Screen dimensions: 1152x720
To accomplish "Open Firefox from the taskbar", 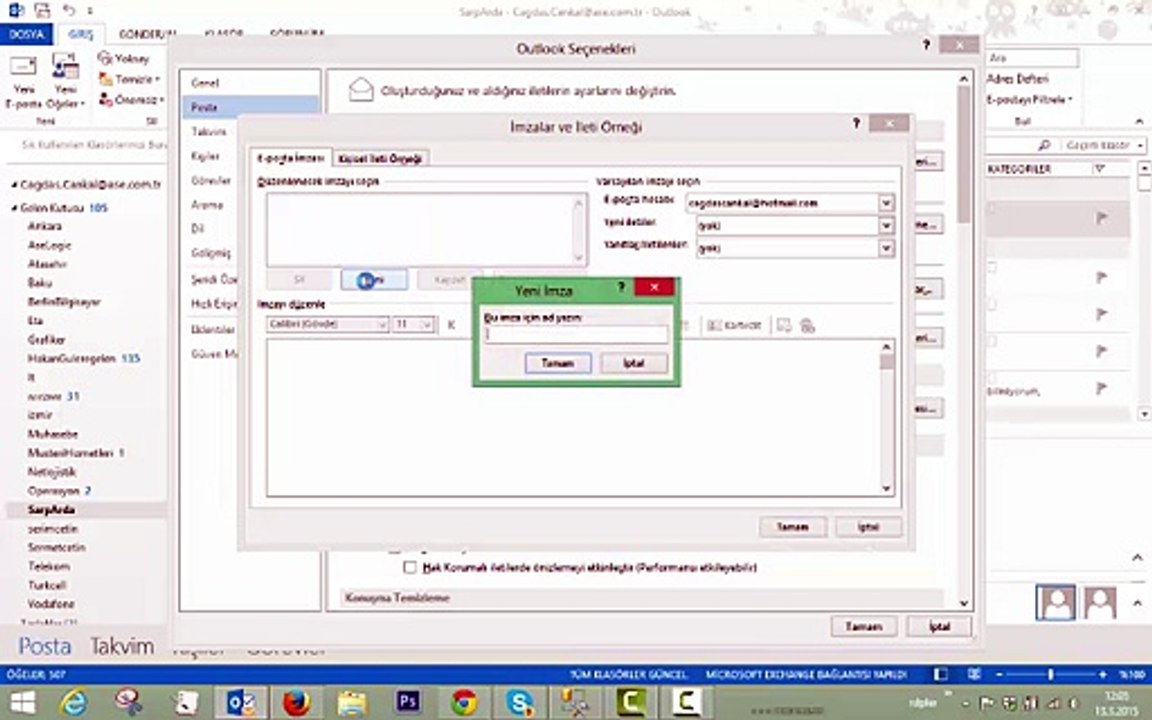I will pos(296,703).
